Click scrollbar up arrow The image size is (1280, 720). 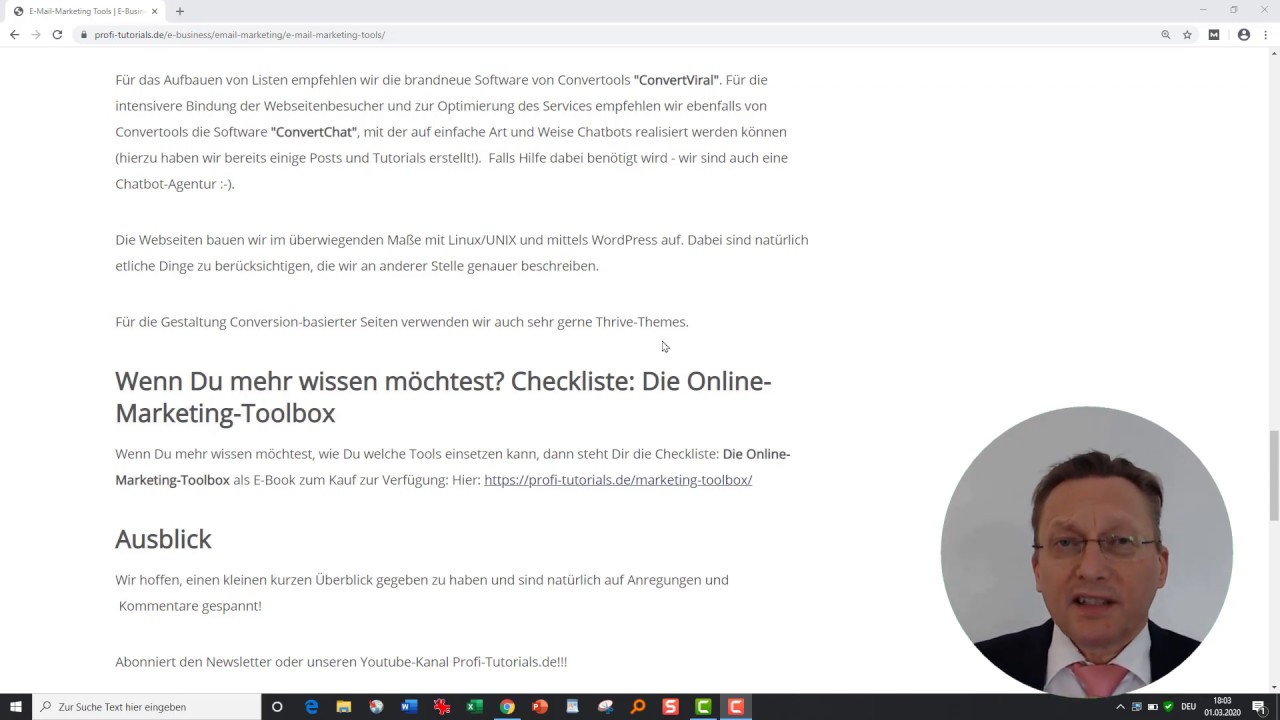(1274, 53)
